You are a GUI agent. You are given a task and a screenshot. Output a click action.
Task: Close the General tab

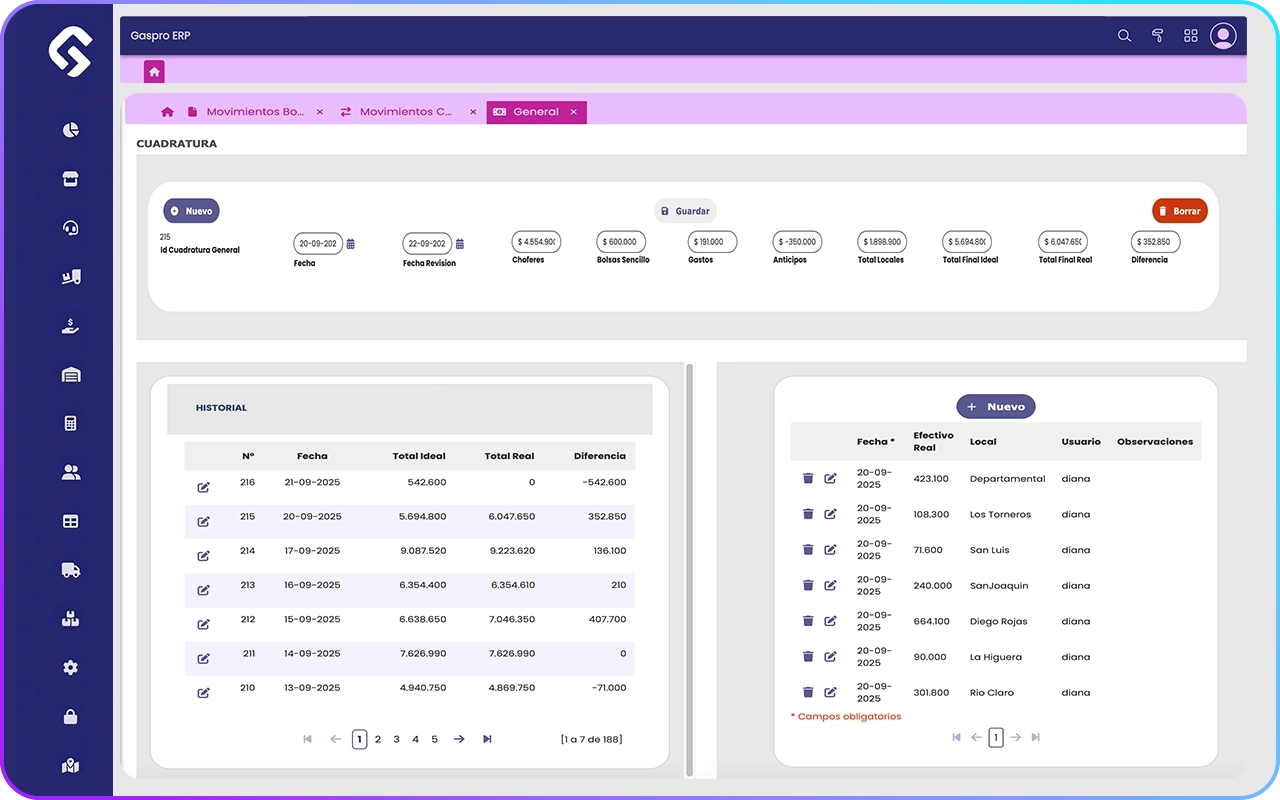click(x=574, y=112)
